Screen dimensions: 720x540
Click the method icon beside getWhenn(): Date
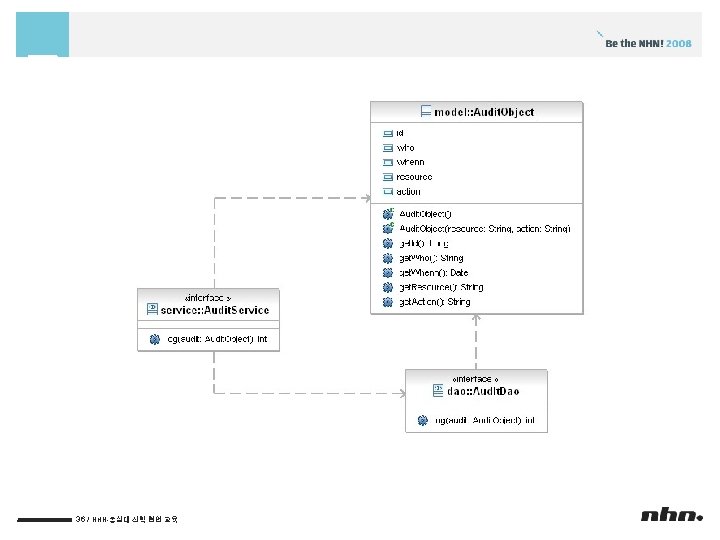388,273
